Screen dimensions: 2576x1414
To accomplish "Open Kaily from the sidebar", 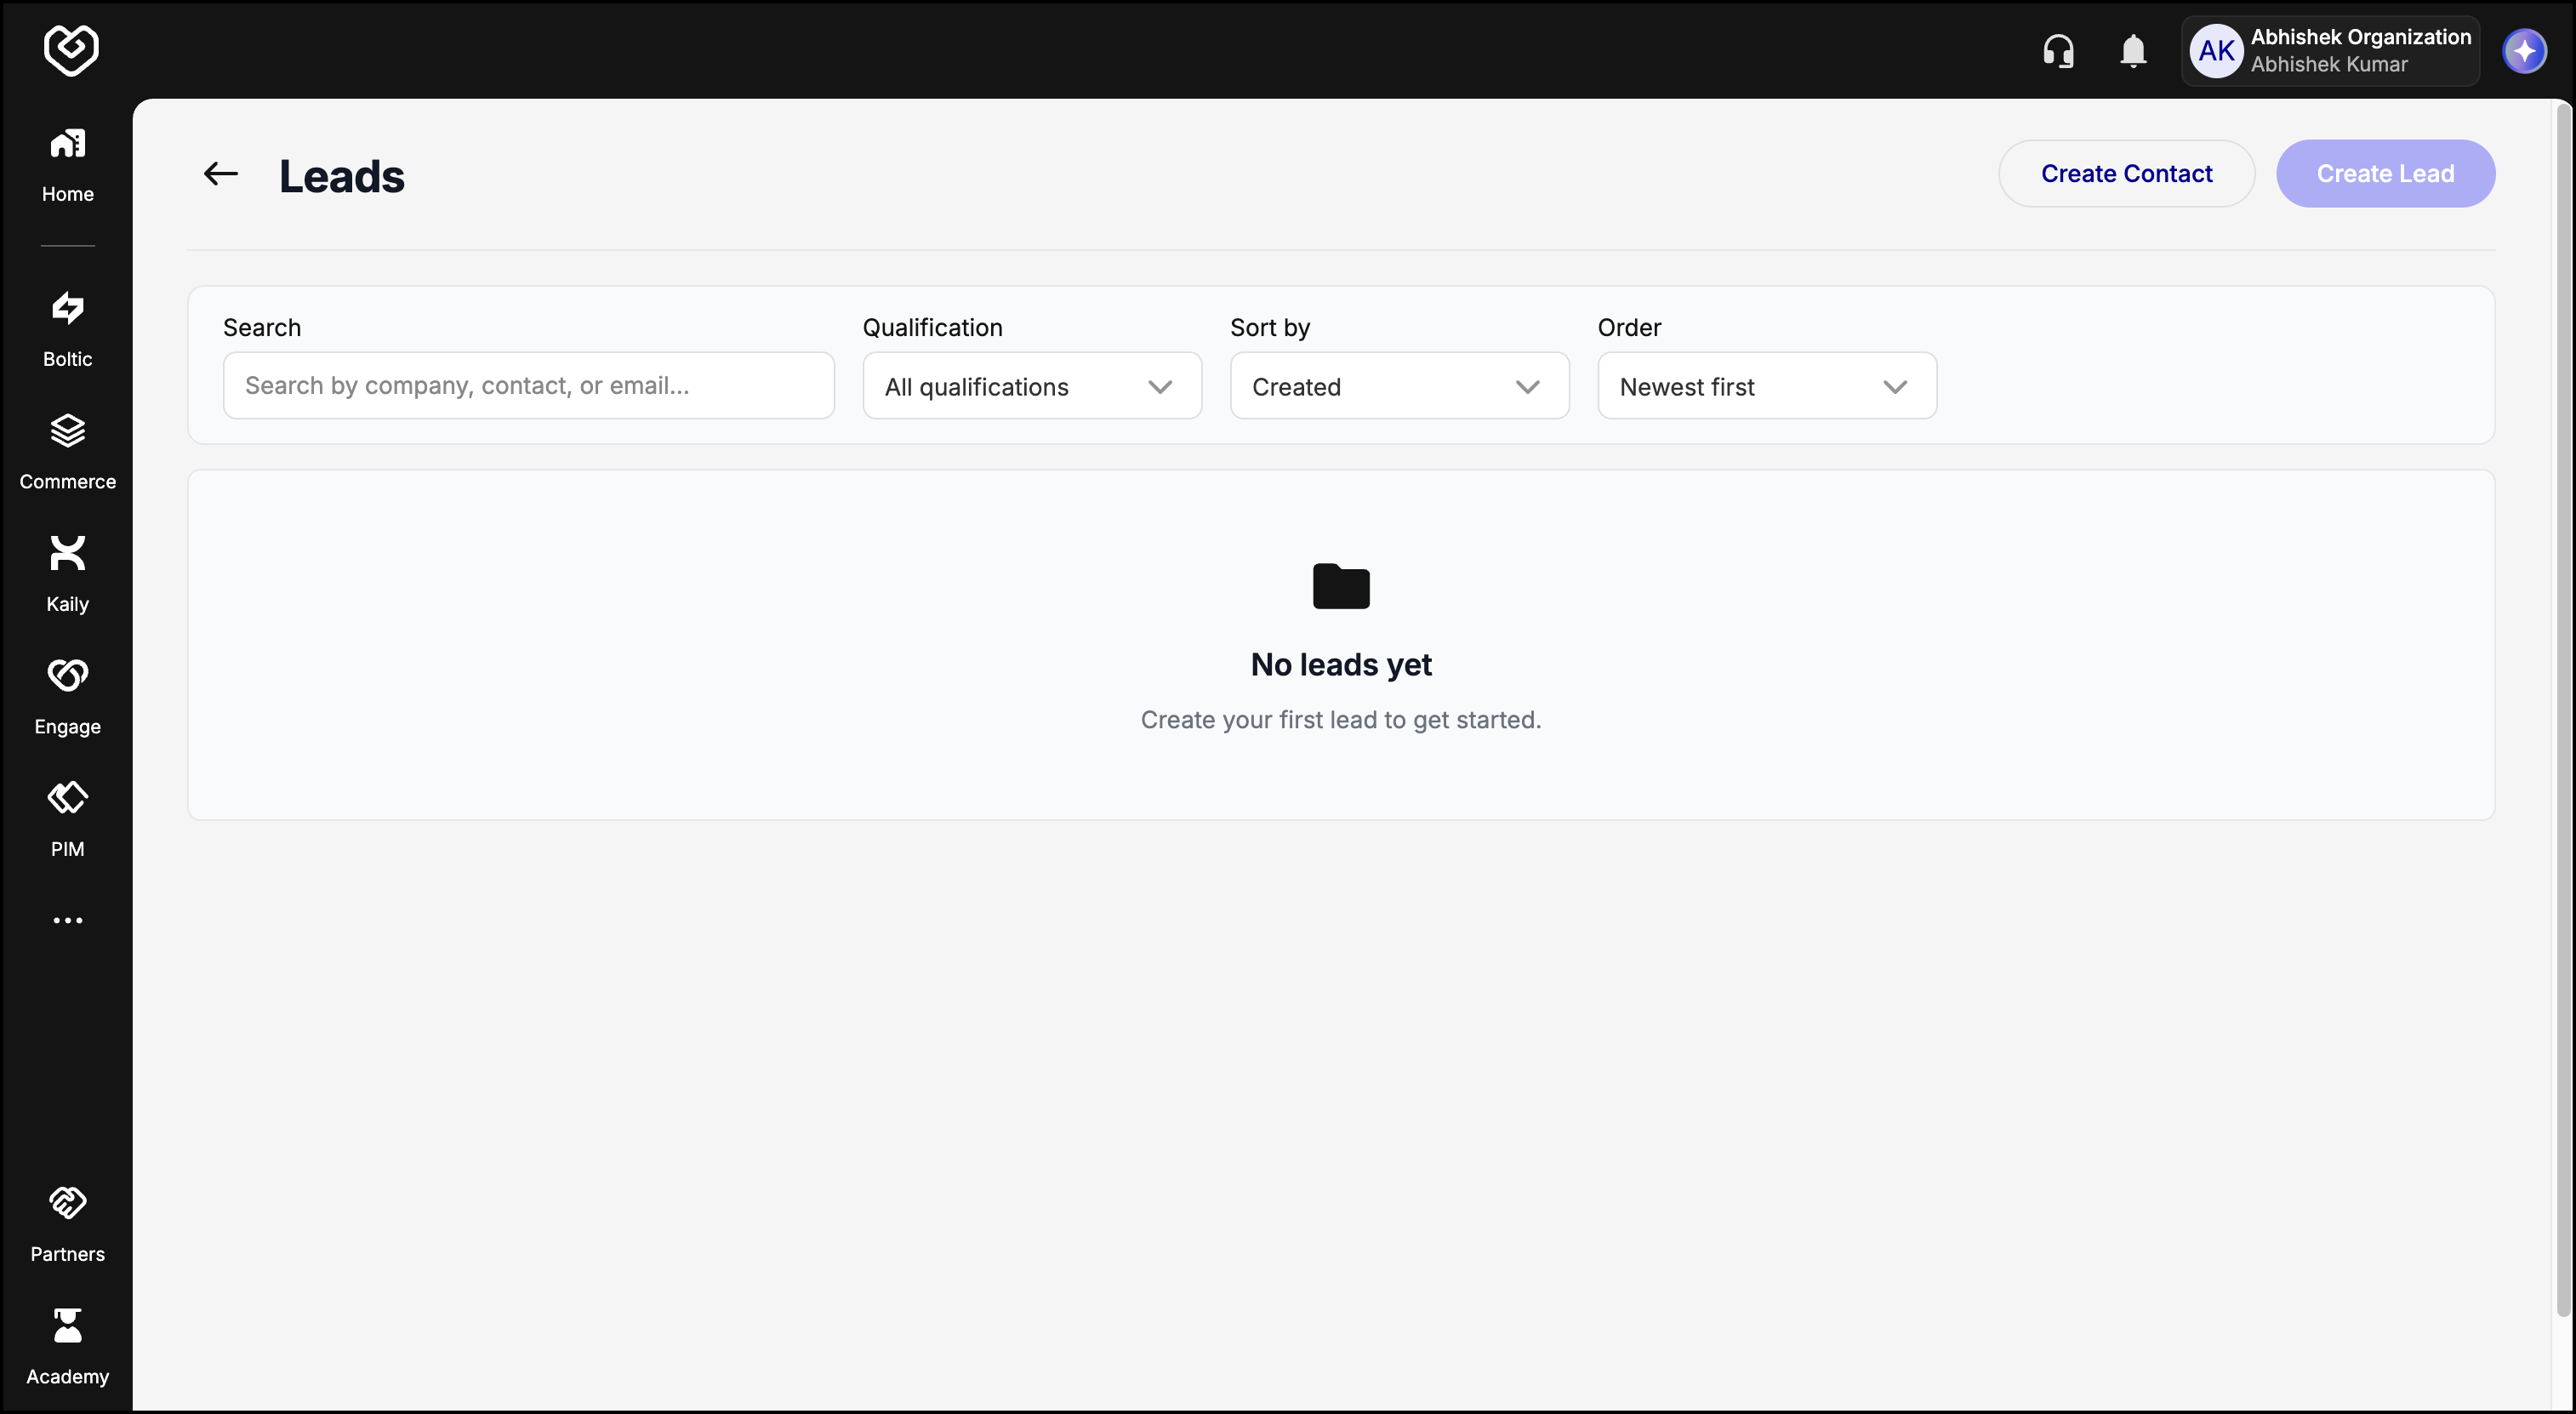I will (67, 575).
